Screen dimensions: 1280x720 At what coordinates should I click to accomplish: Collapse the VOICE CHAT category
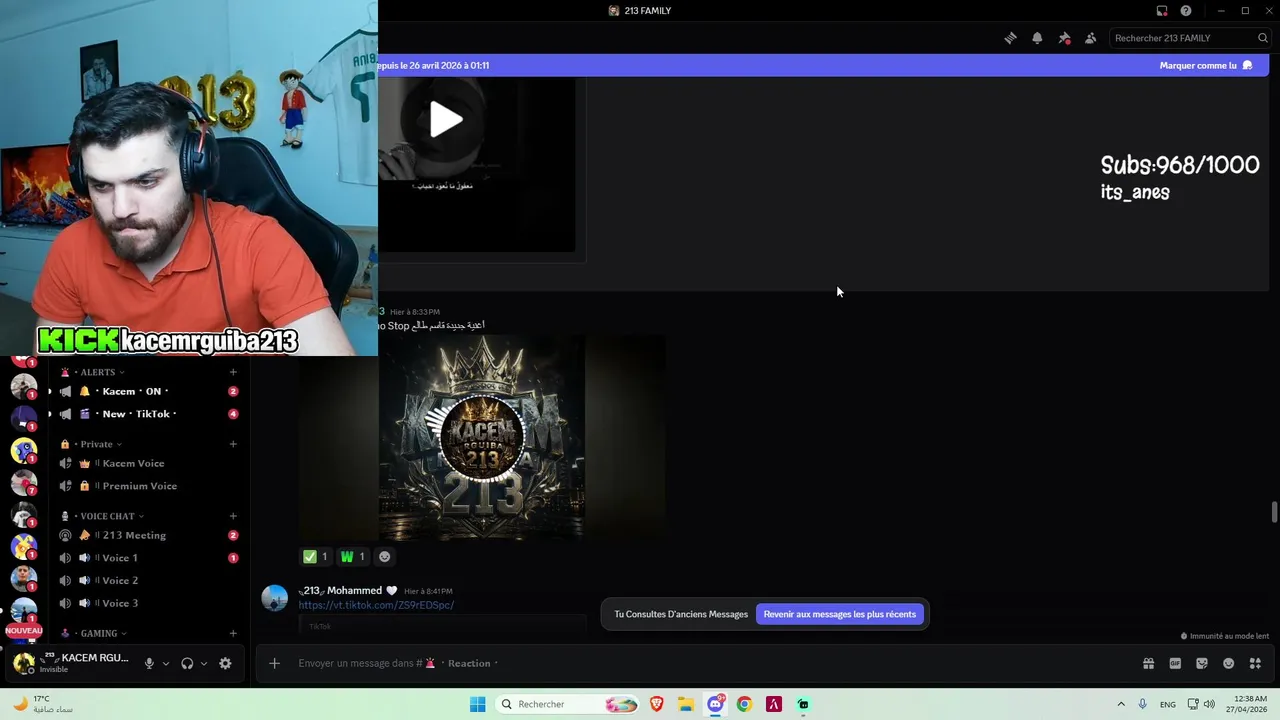(107, 516)
